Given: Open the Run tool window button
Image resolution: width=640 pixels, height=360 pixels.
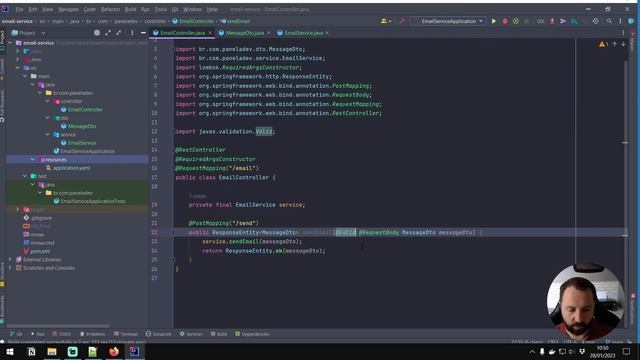Looking at the screenshot, I should pos(38,334).
